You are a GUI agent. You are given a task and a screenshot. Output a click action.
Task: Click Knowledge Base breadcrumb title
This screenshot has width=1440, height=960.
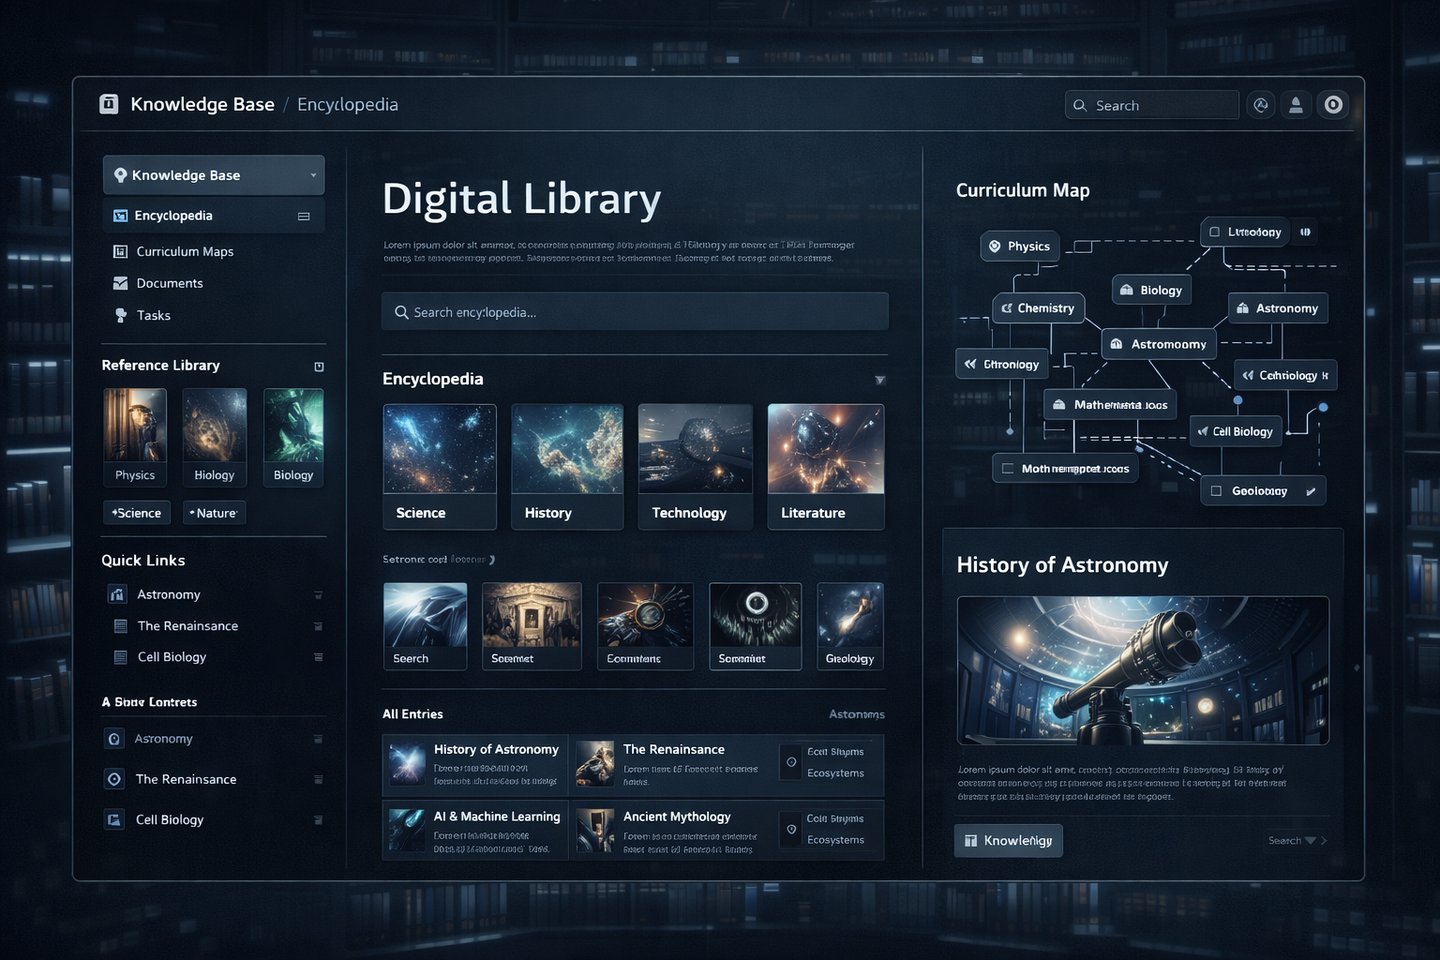coord(202,105)
